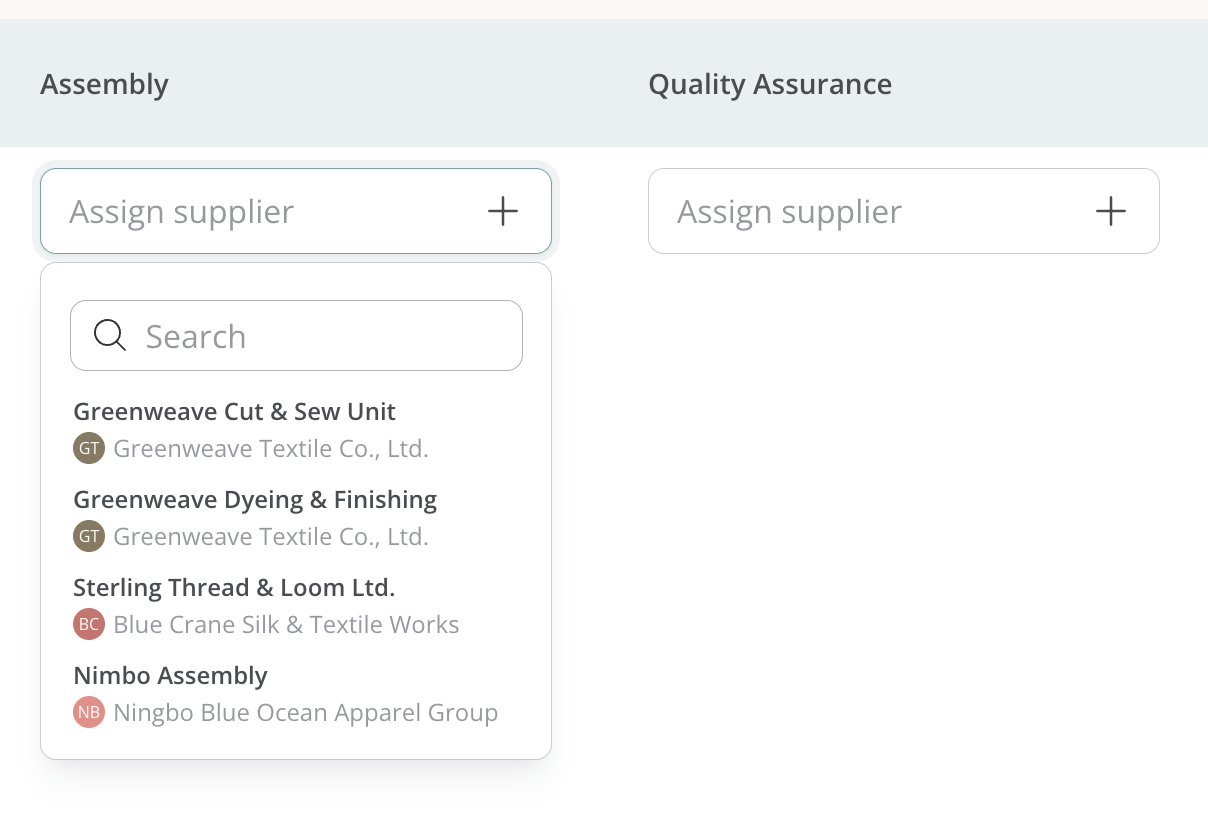This screenshot has width=1208, height=832.
Task: Focus the Search field in supplier list
Action: tap(296, 336)
